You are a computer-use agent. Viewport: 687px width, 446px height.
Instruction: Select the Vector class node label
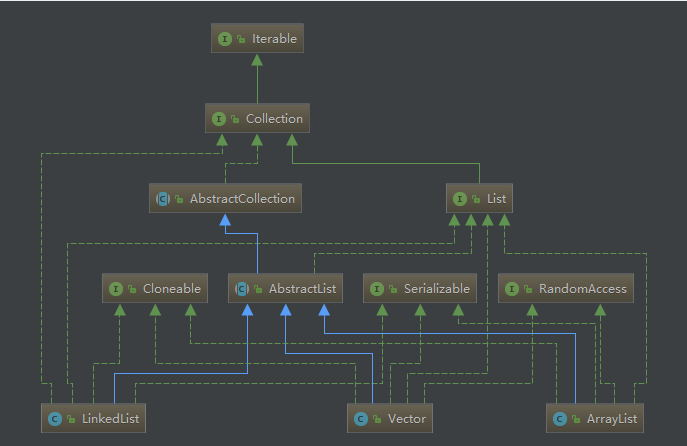point(407,418)
